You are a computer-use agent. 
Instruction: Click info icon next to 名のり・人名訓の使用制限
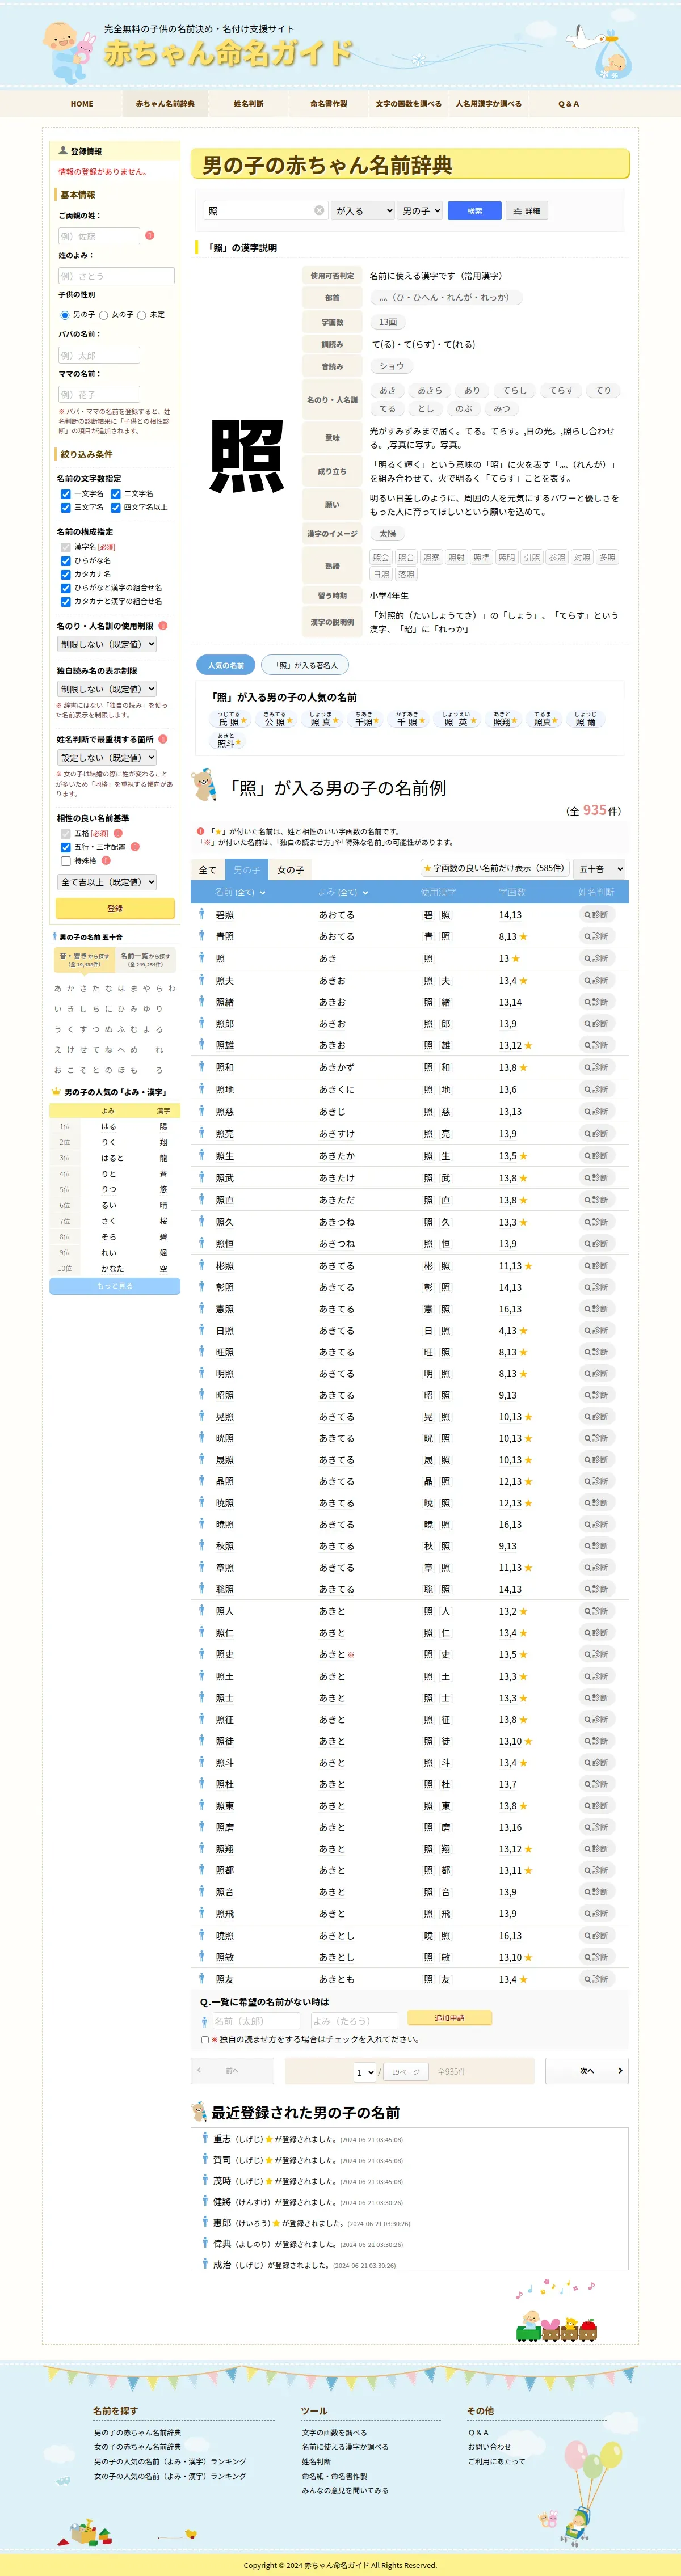point(163,625)
